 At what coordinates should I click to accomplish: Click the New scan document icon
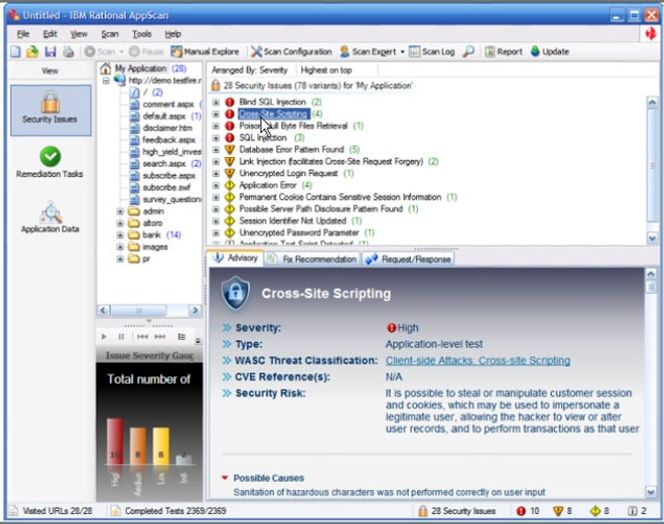(15, 52)
